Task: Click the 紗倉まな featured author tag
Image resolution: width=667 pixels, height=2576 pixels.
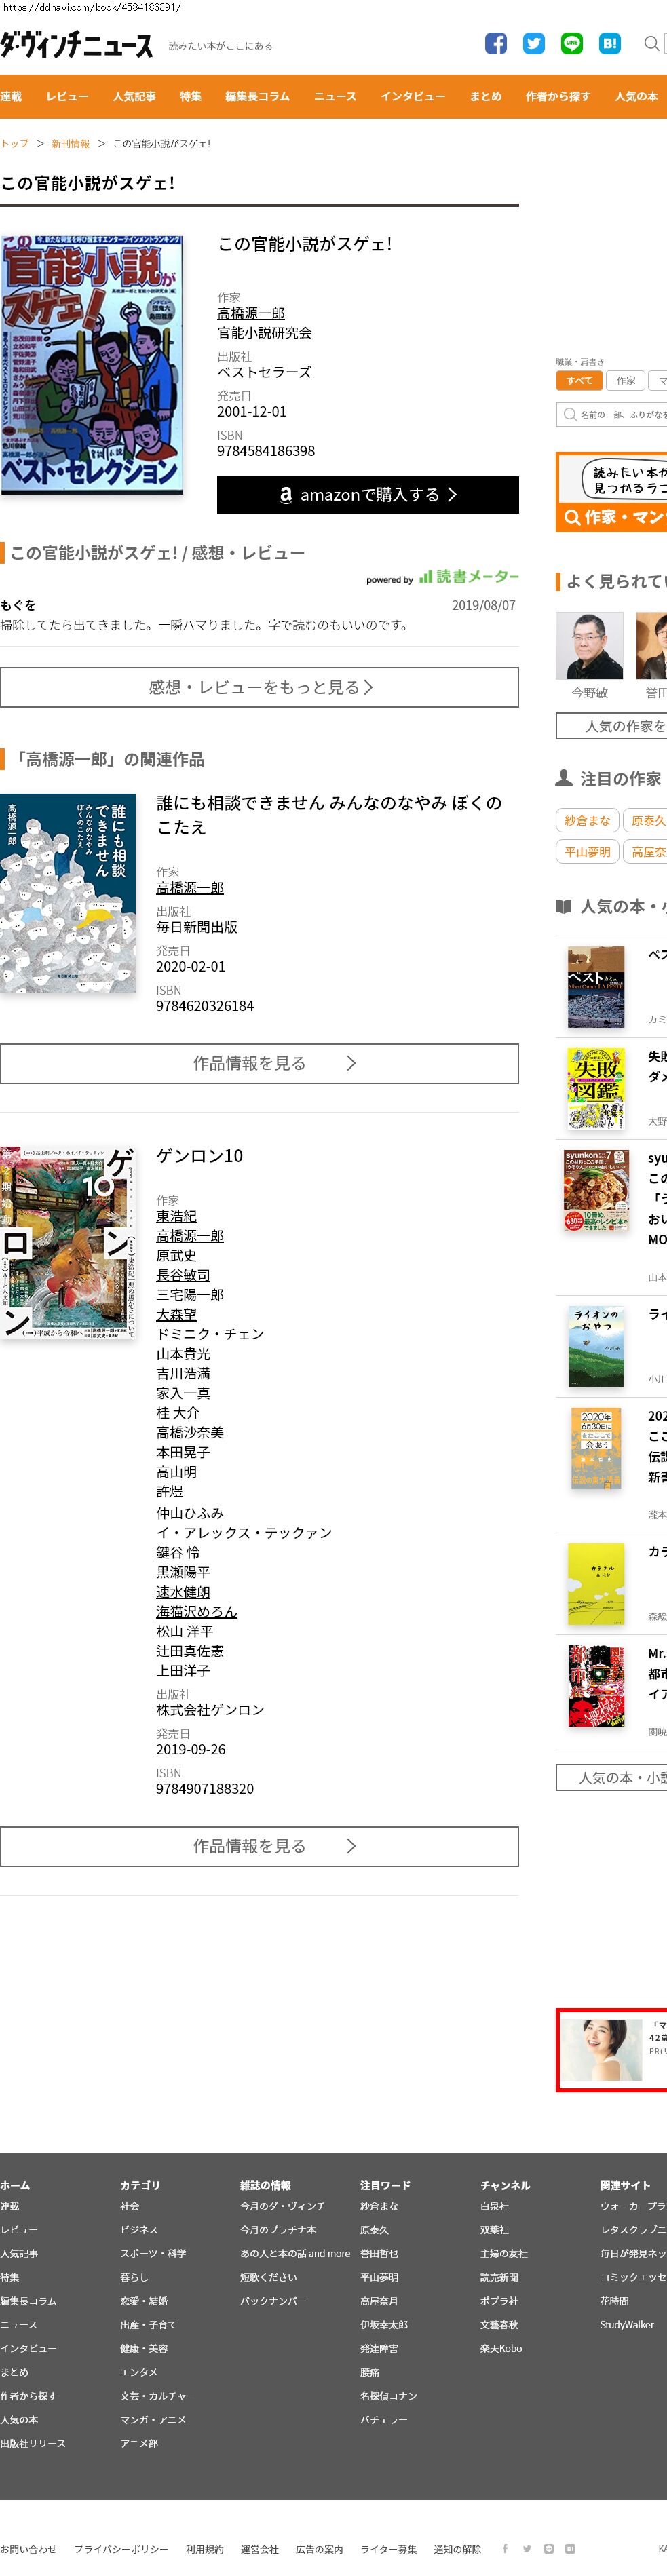Action: point(587,821)
